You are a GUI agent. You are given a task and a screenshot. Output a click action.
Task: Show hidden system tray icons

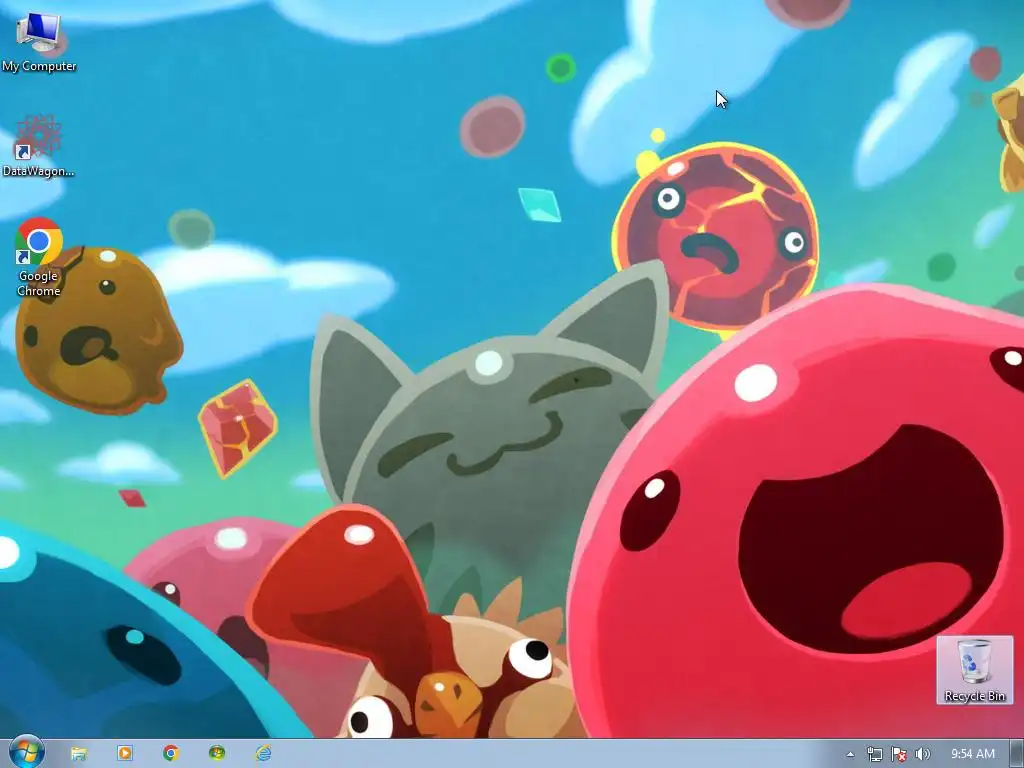point(850,754)
